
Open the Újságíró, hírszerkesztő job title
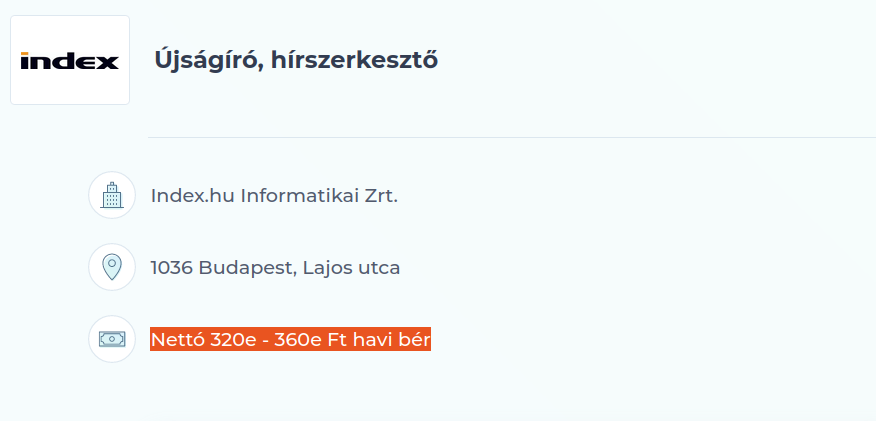pyautogui.click(x=296, y=60)
